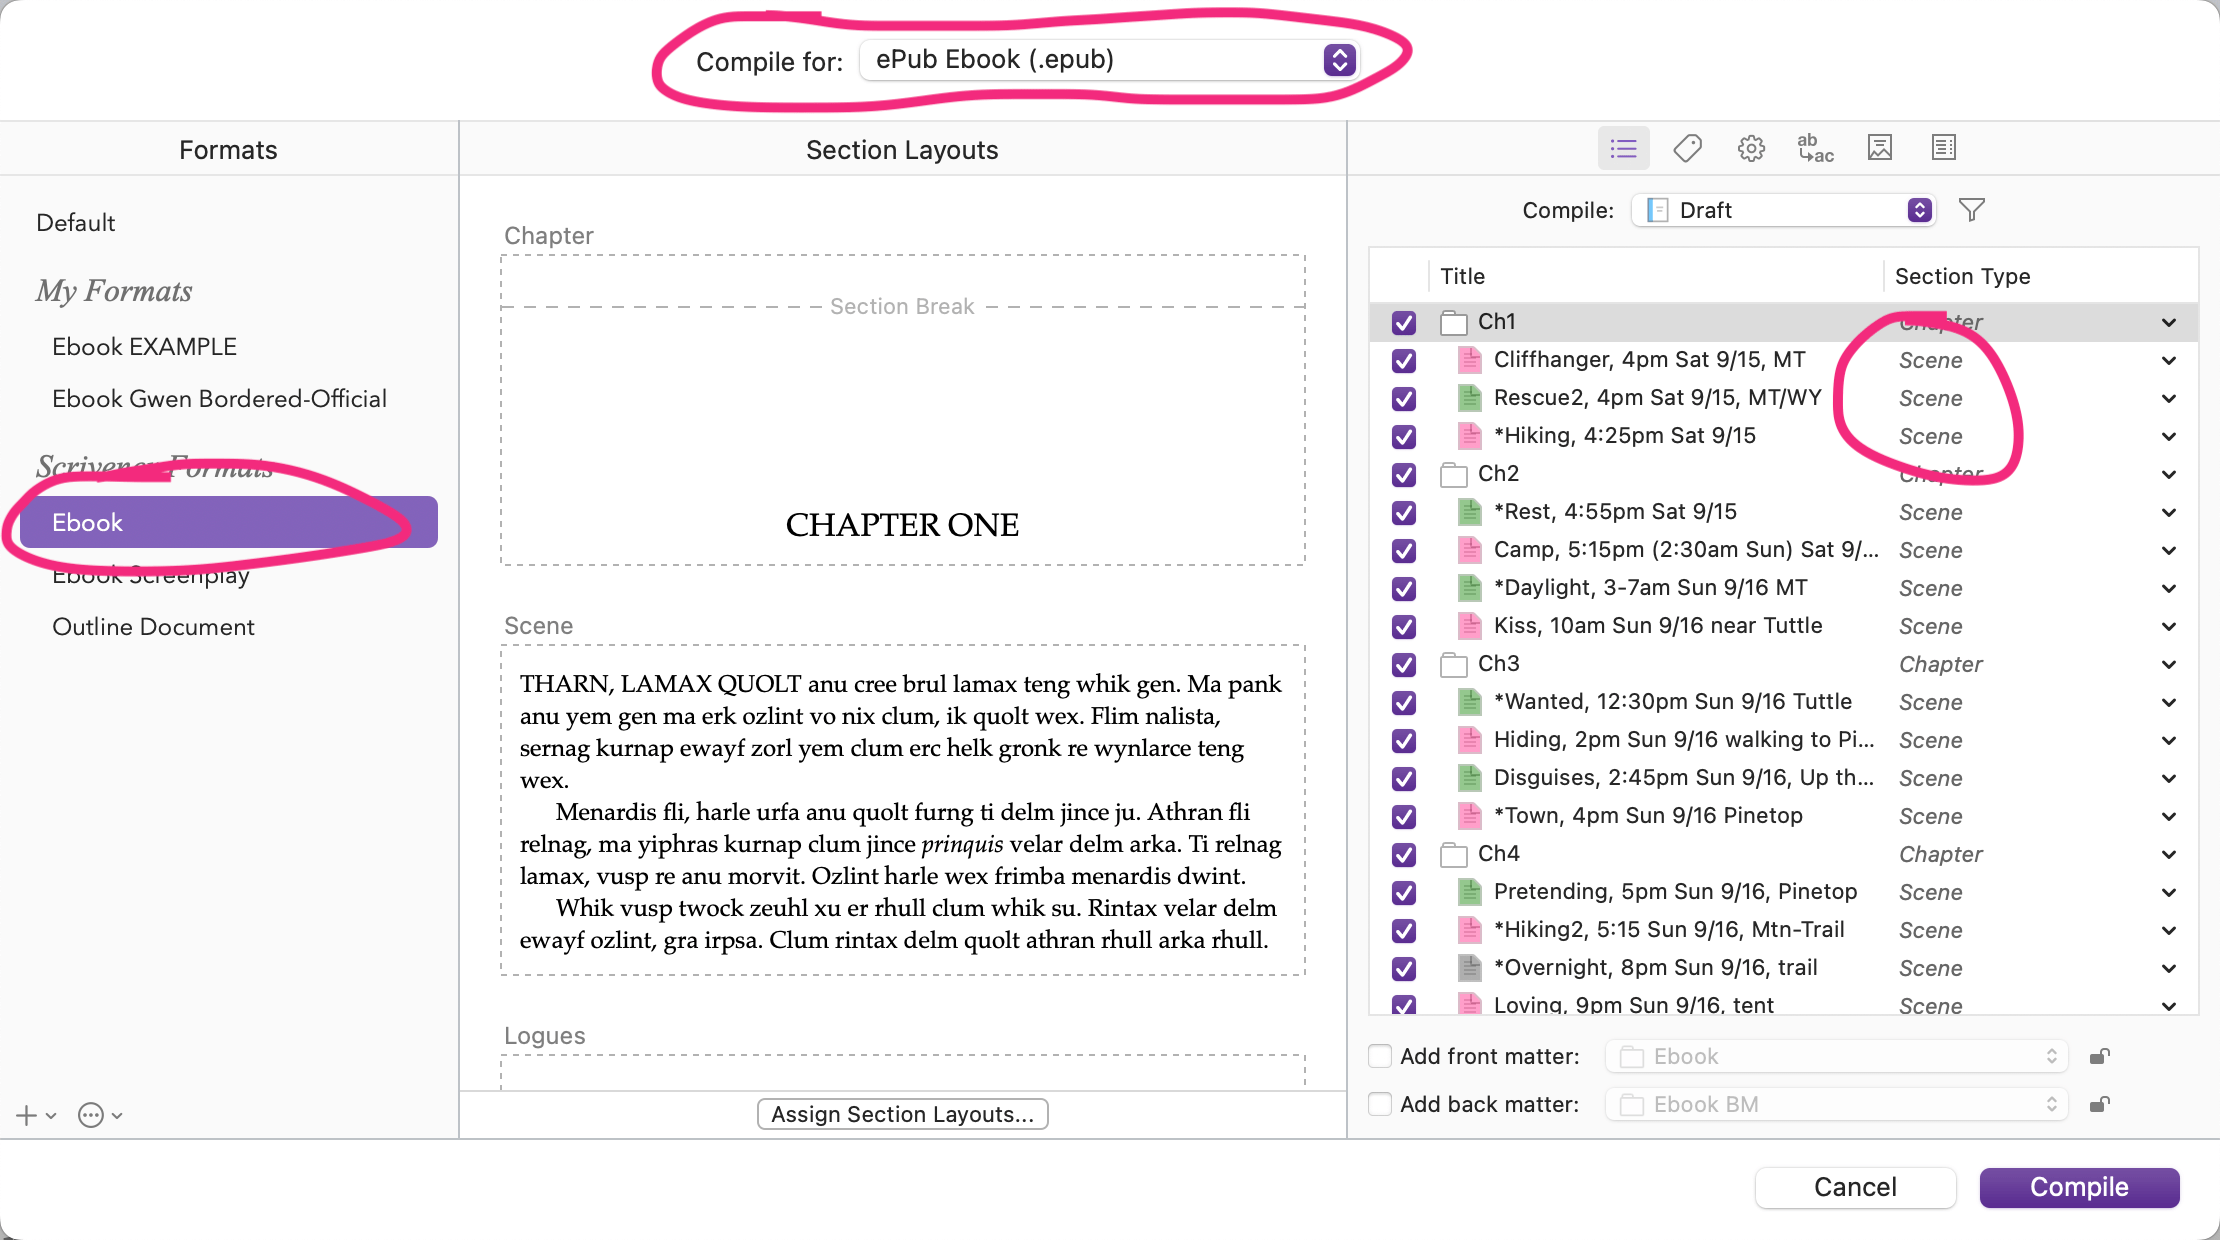Image resolution: width=2220 pixels, height=1240 pixels.
Task: Click the back matter lock icon
Action: 2099,1104
